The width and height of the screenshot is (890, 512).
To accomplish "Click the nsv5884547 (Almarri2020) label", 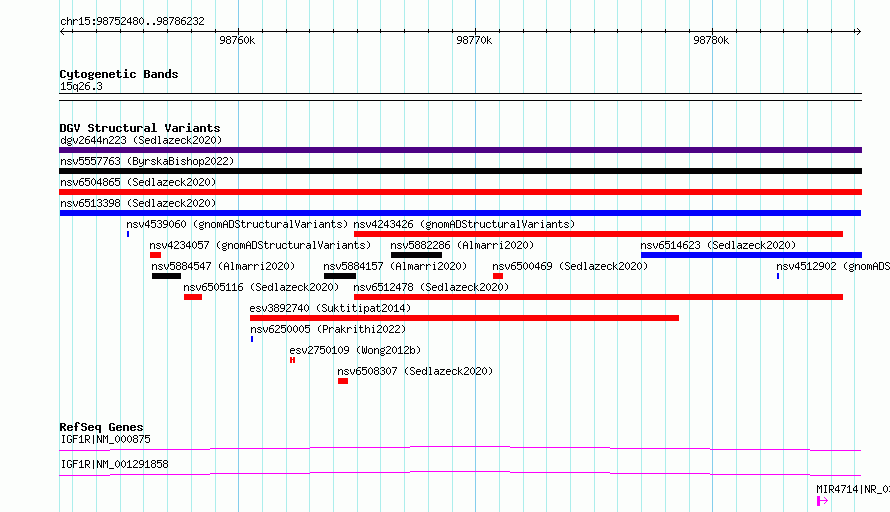I will click(223, 266).
